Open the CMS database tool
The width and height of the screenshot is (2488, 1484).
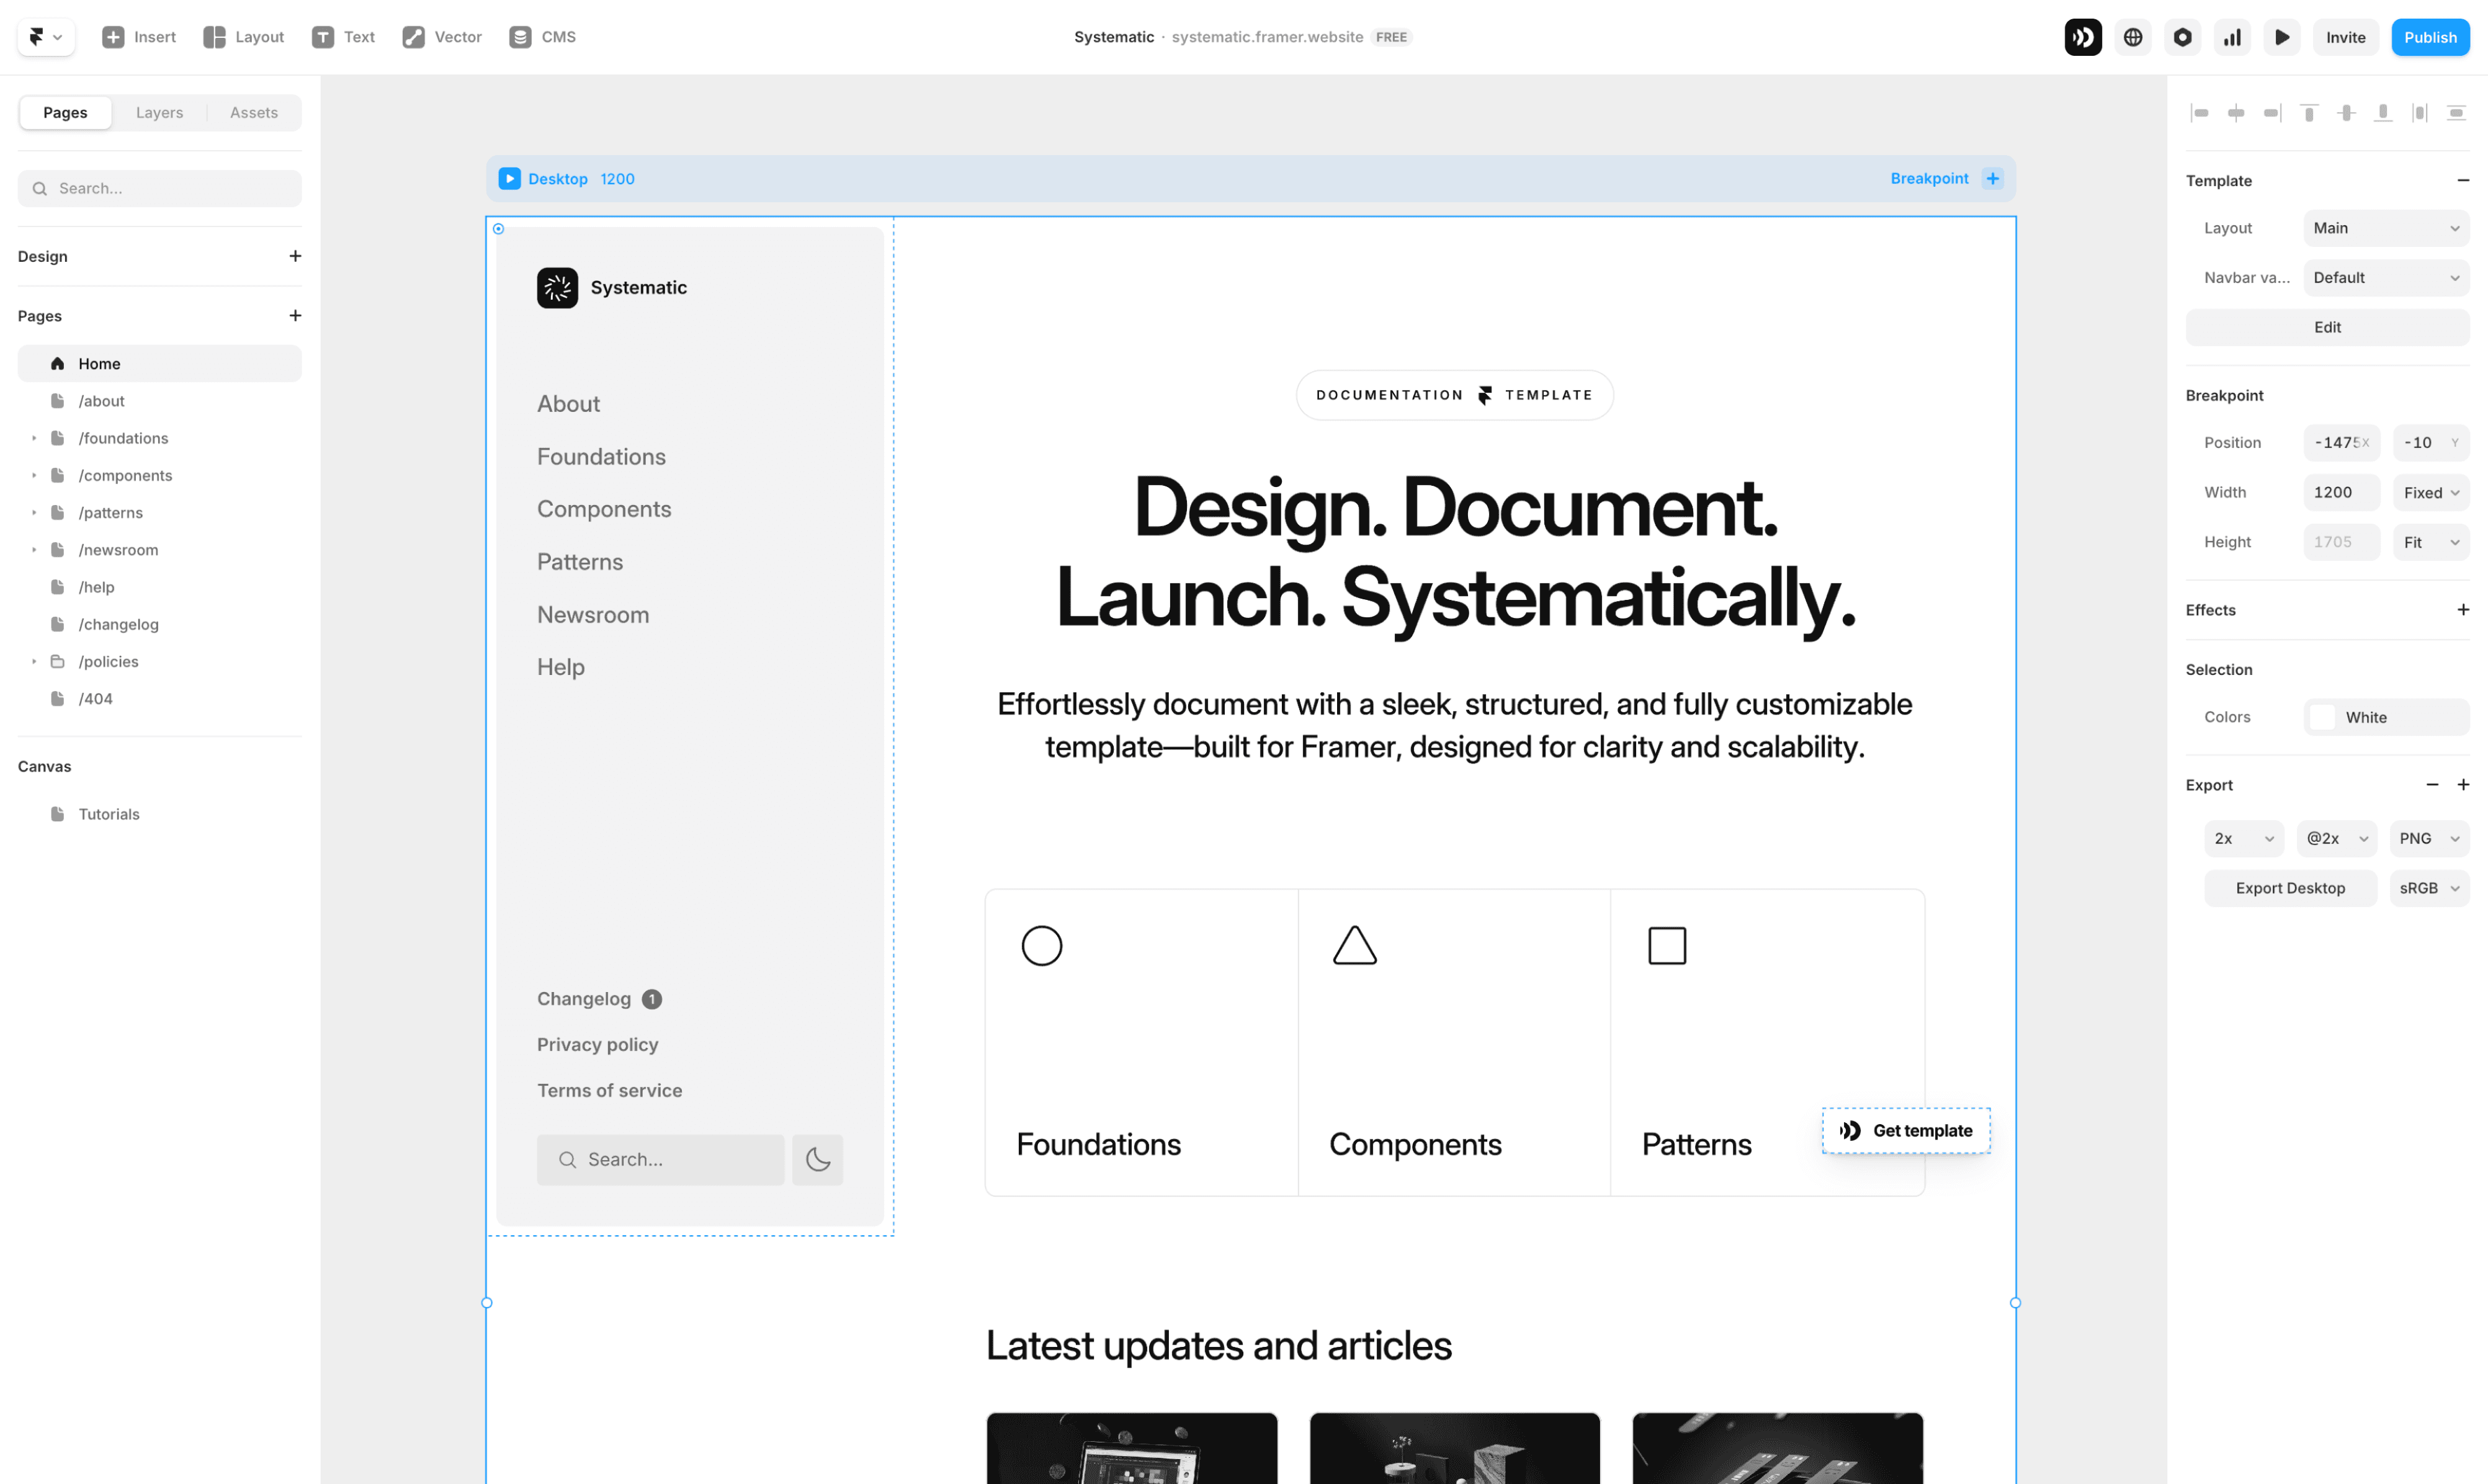(542, 37)
